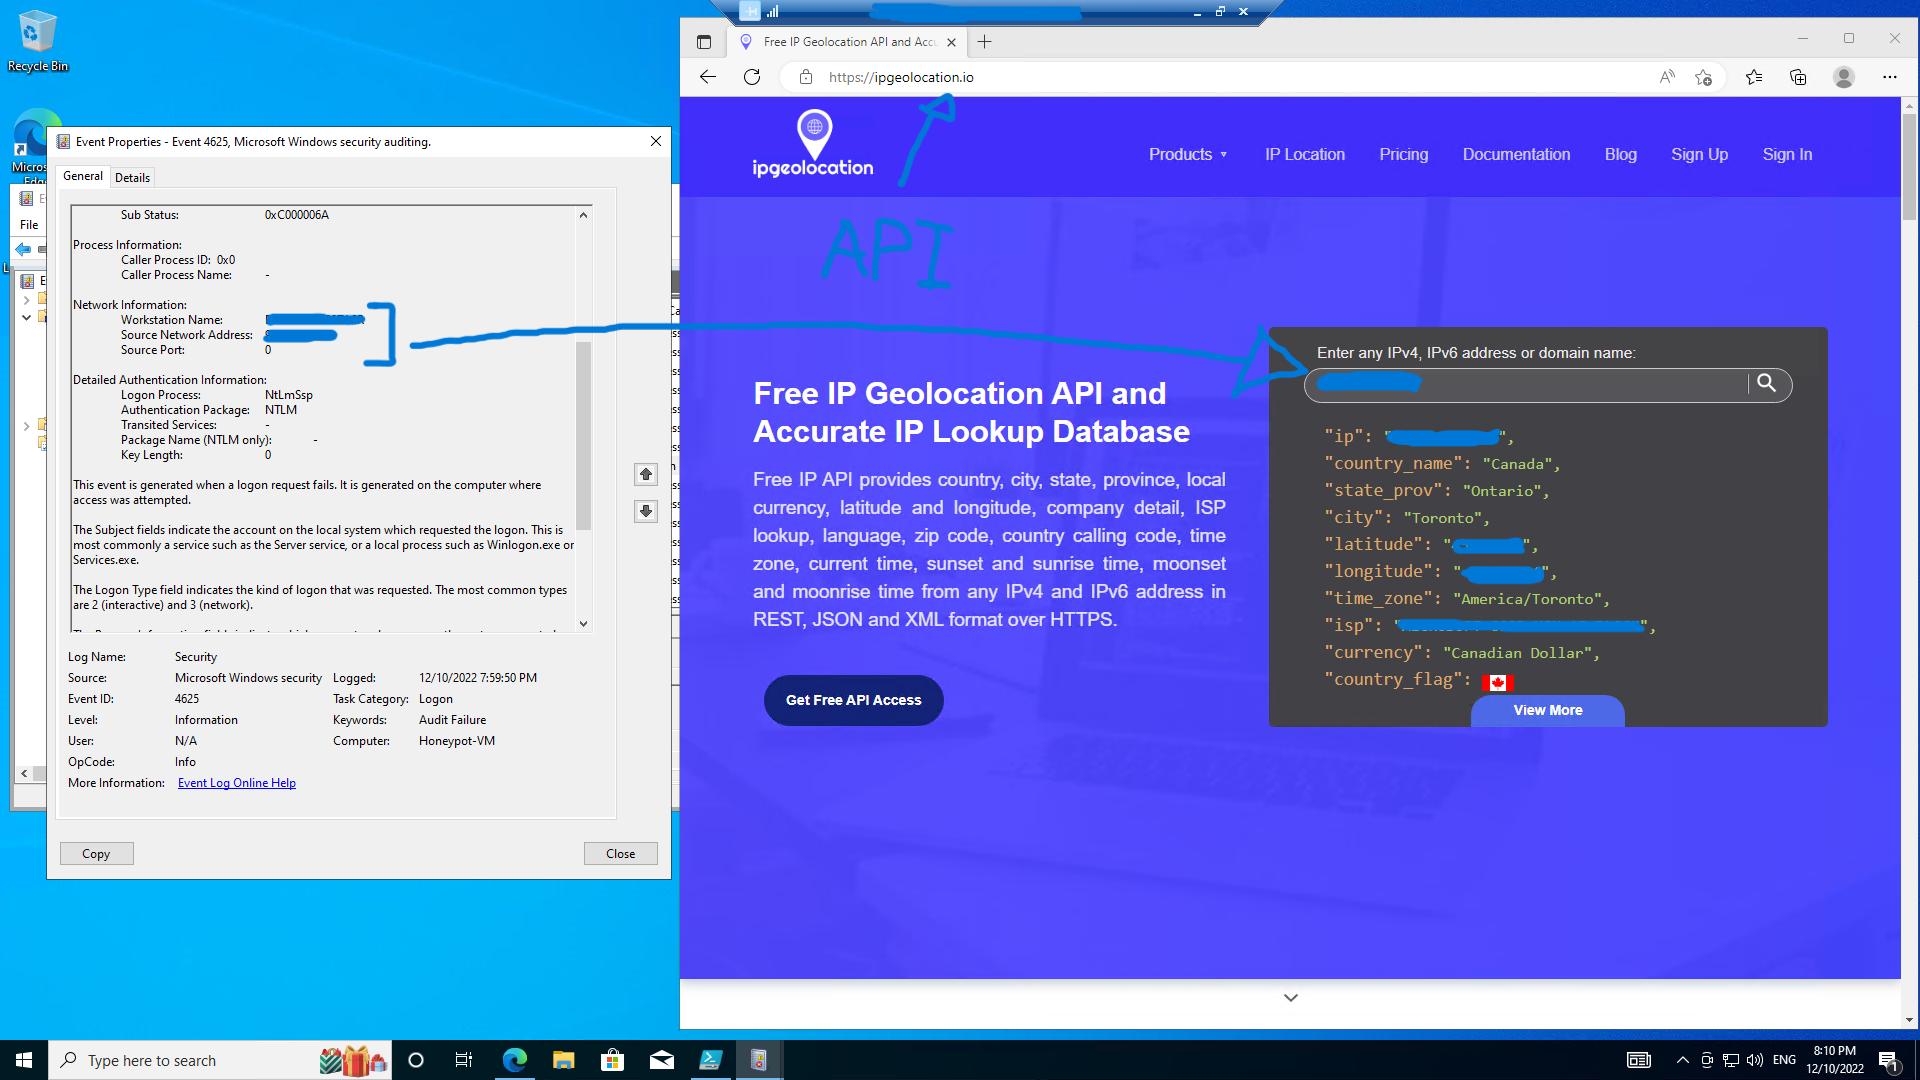
Task: Open Collections in Microsoft Edge
Action: pyautogui.click(x=1798, y=76)
